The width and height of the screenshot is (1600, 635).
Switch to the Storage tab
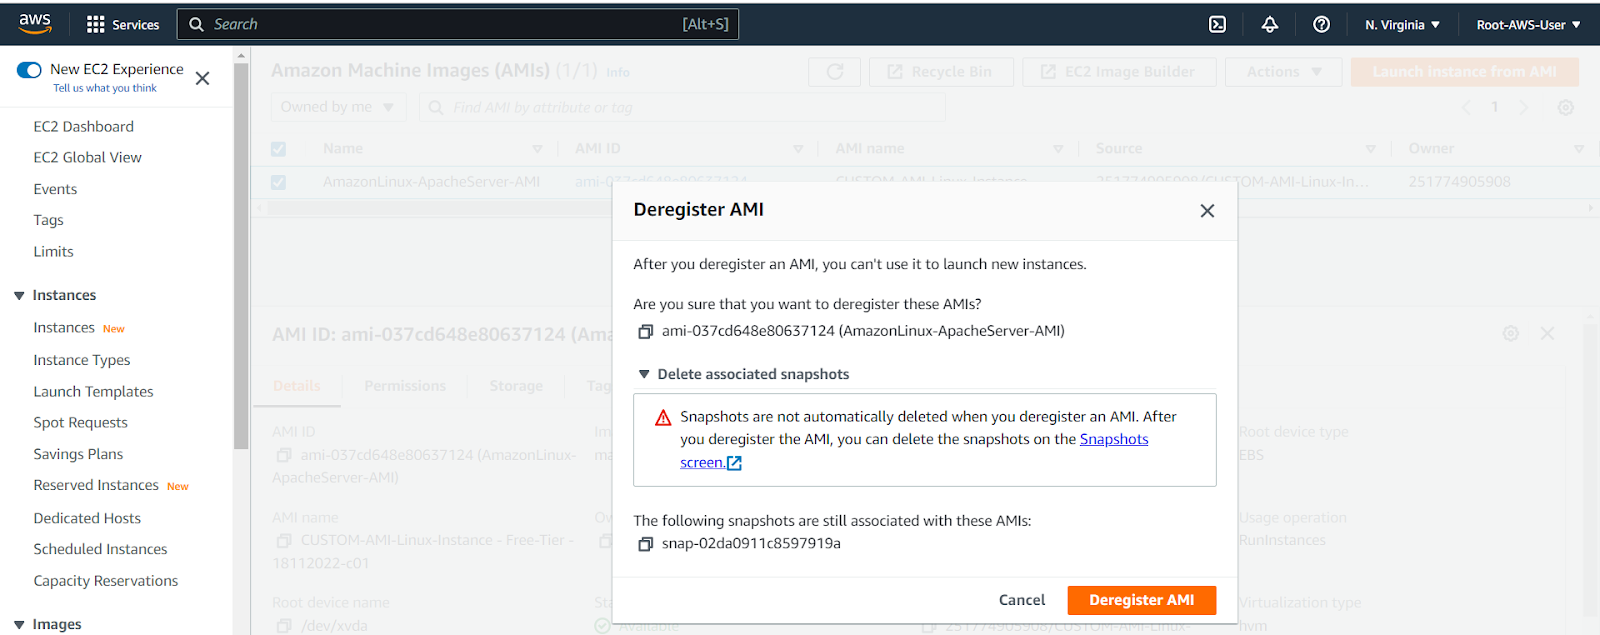point(516,386)
